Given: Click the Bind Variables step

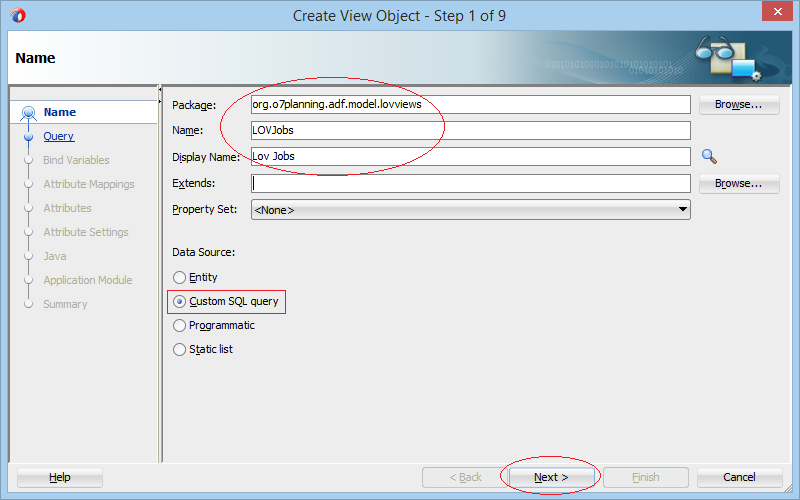Looking at the screenshot, I should (76, 160).
